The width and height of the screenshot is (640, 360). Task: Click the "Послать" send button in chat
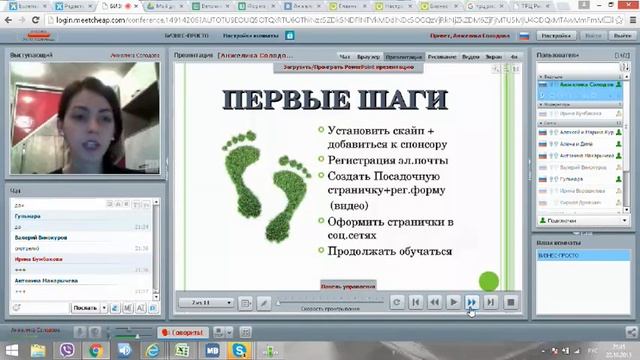85,308
